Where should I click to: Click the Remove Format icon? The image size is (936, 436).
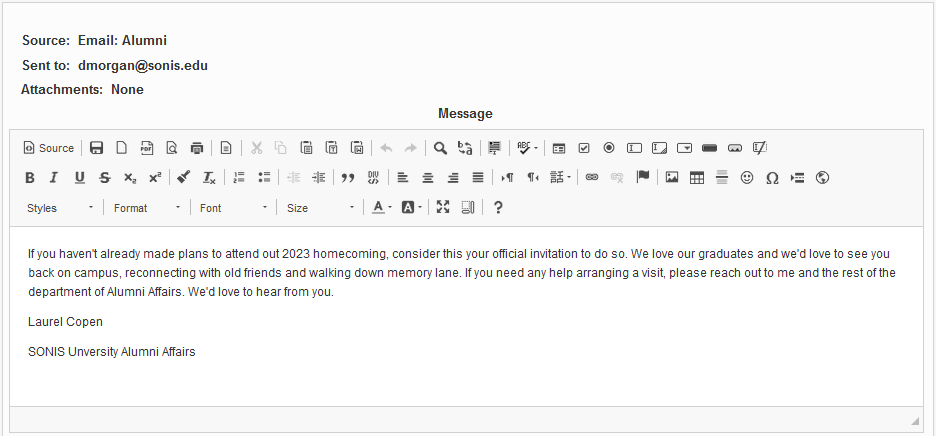(209, 177)
